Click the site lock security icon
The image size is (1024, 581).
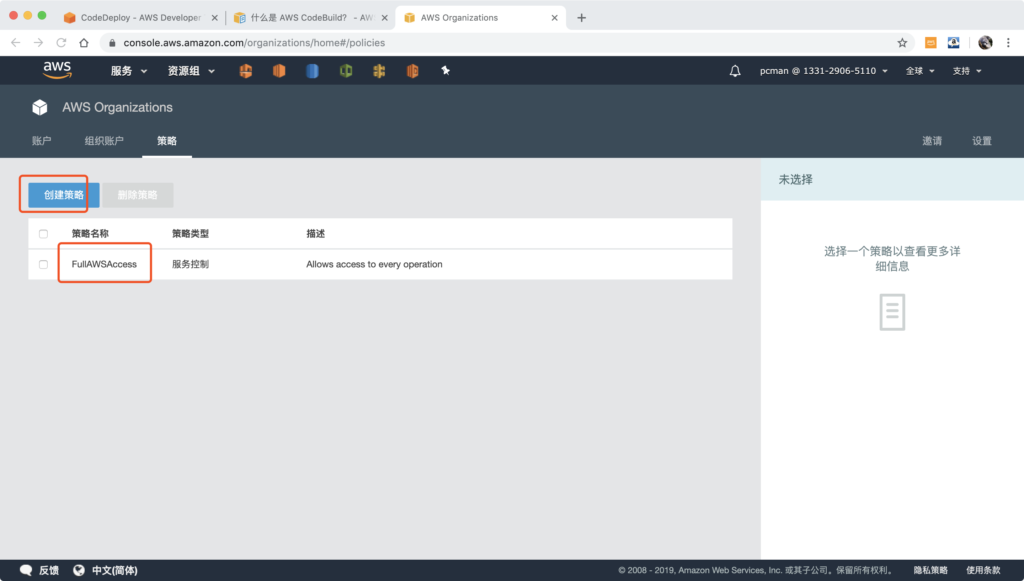pyautogui.click(x=112, y=42)
